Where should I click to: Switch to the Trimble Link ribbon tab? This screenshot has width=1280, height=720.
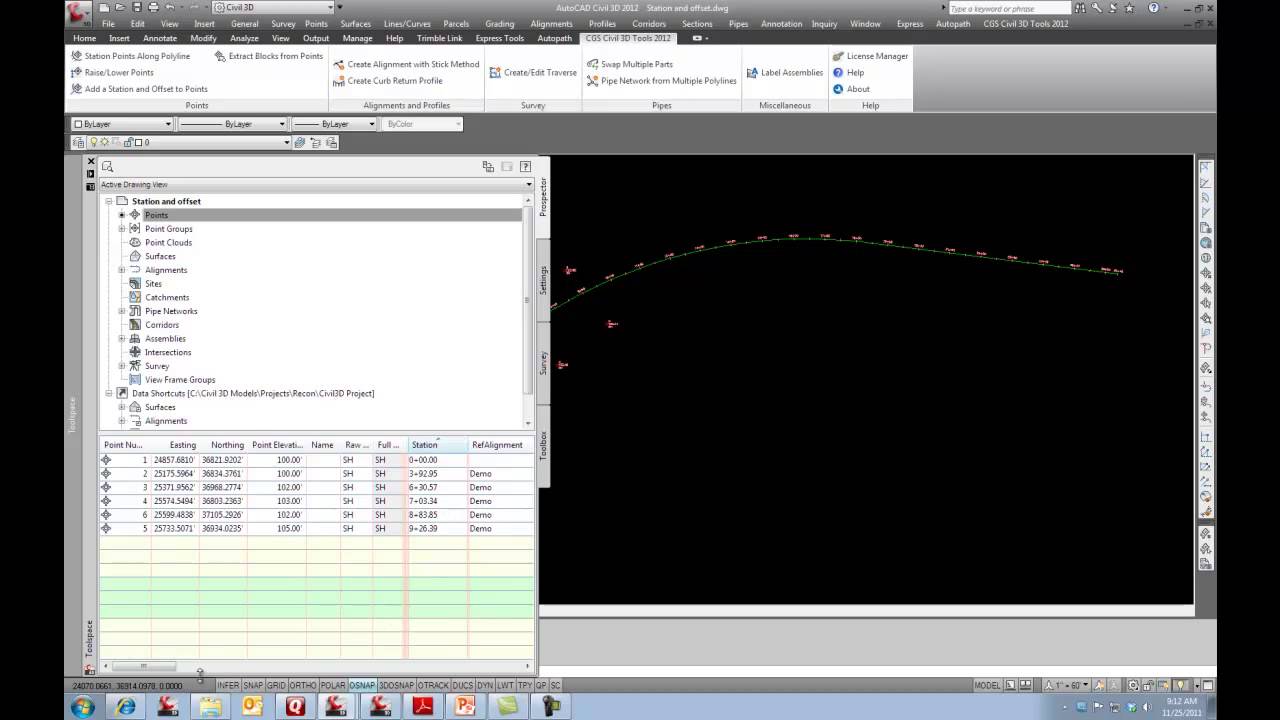tap(439, 38)
